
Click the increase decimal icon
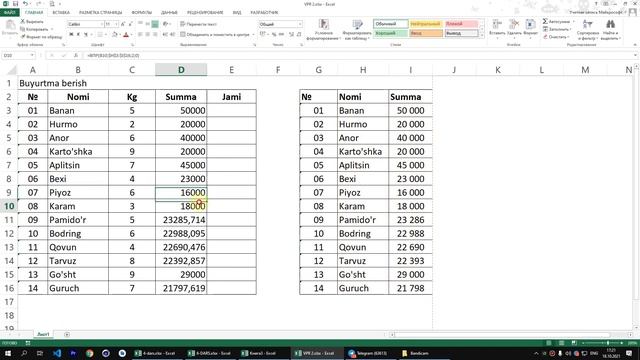pos(291,35)
